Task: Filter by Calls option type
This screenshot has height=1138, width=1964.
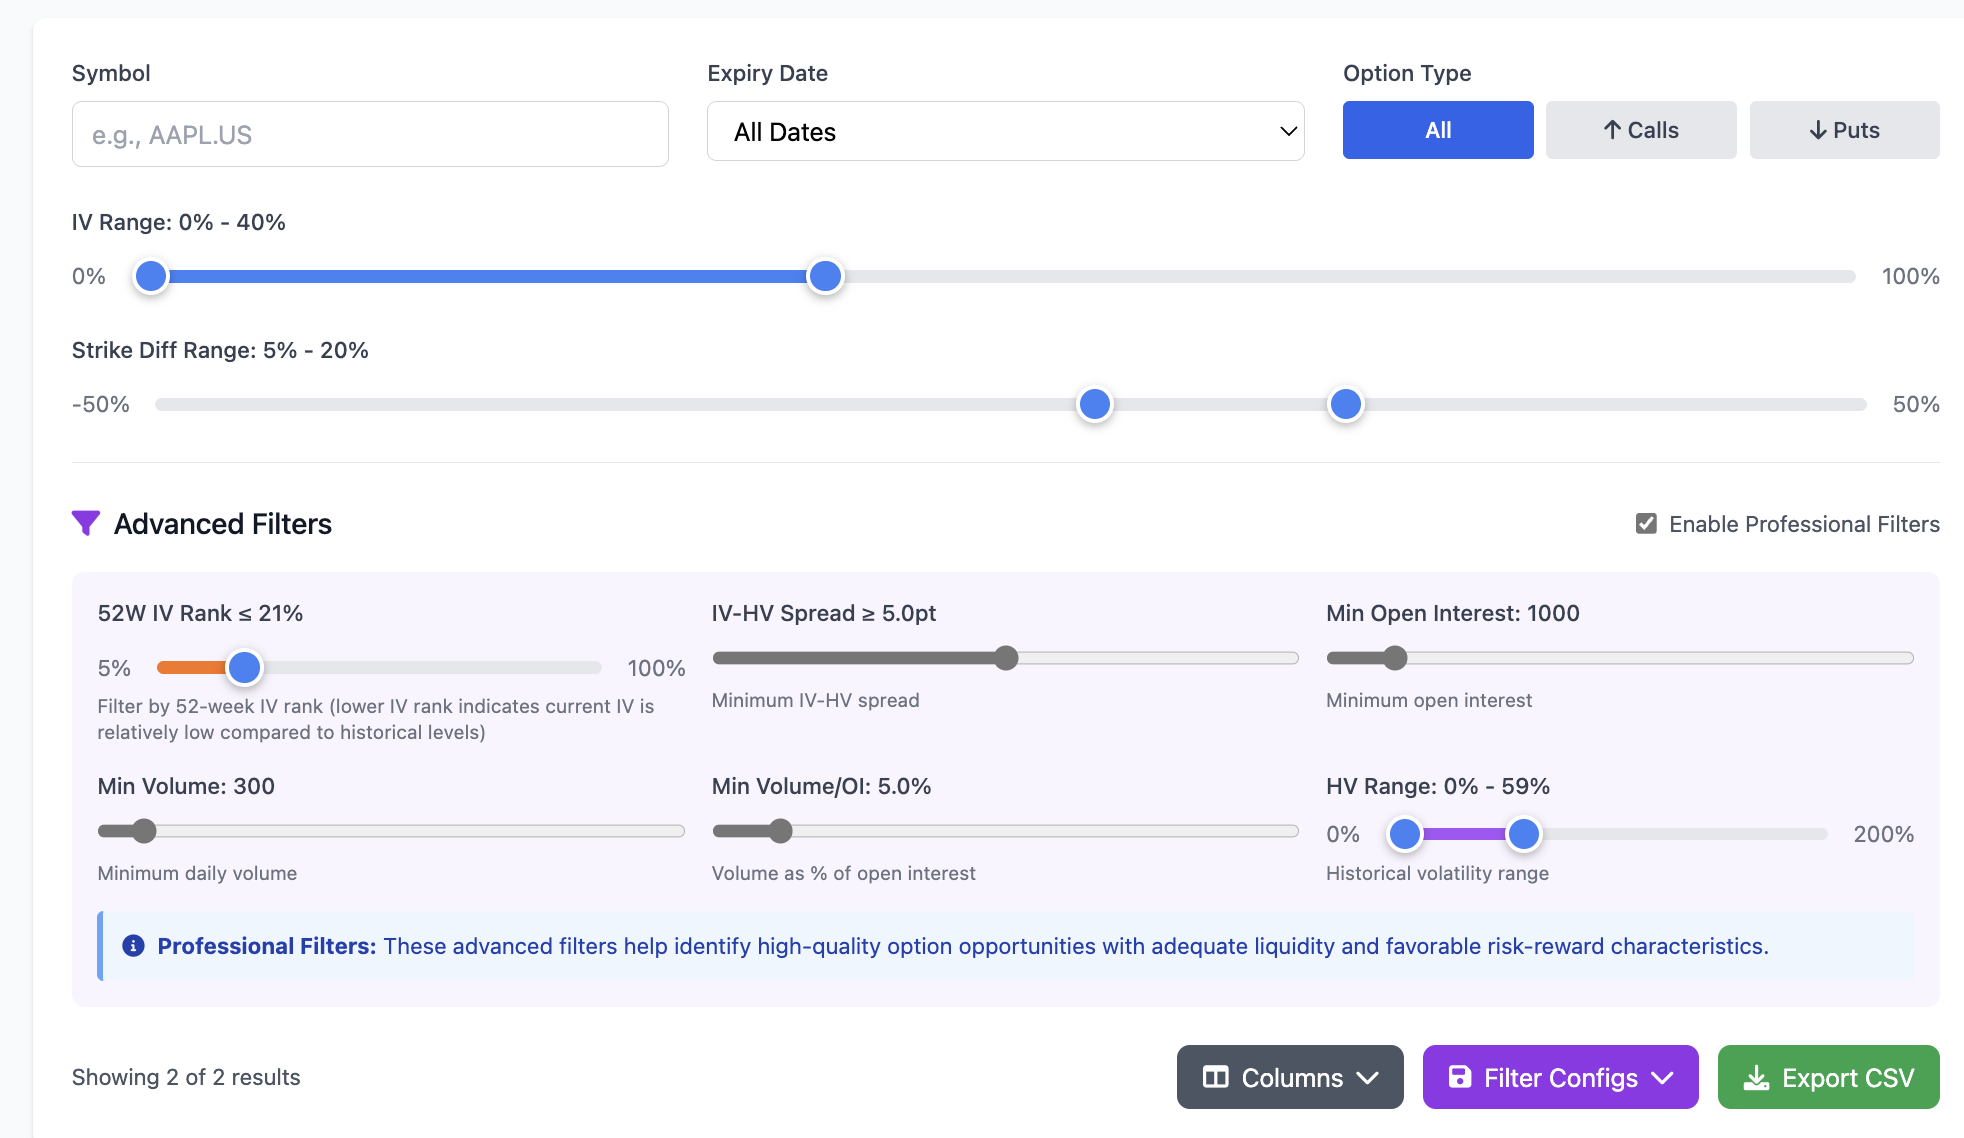Action: [1641, 130]
